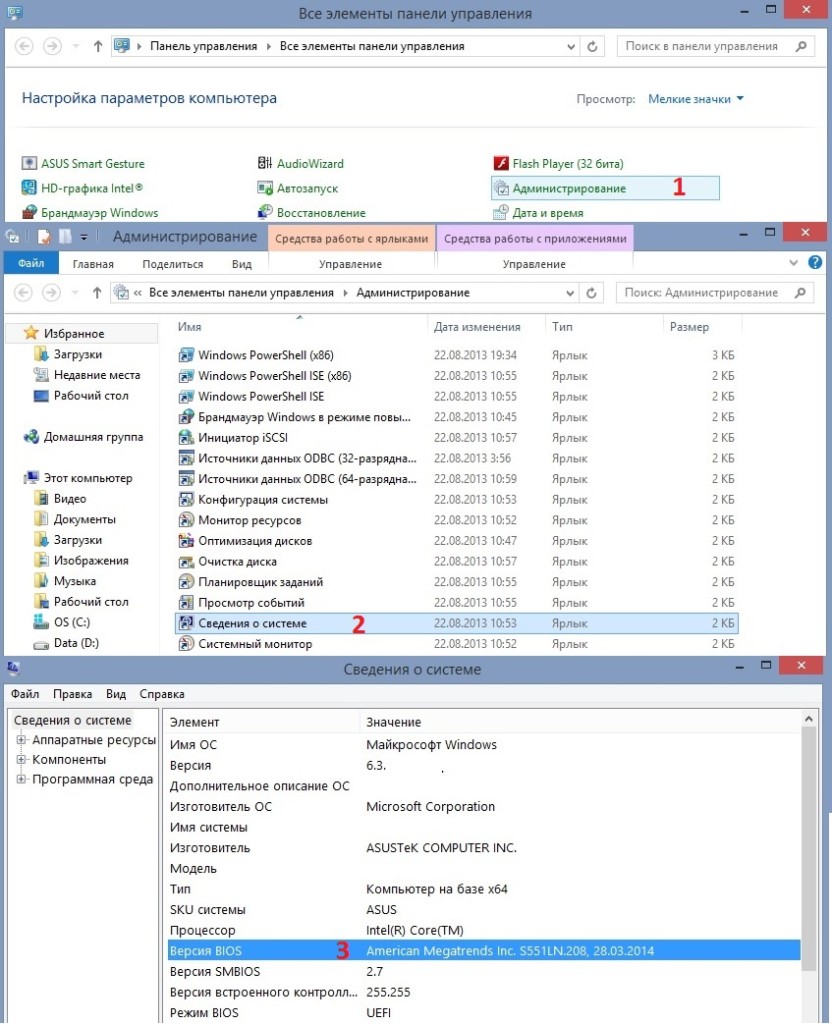Select Очистка диска shortcut
Screen dimensions: 832x1024
(x=228, y=562)
